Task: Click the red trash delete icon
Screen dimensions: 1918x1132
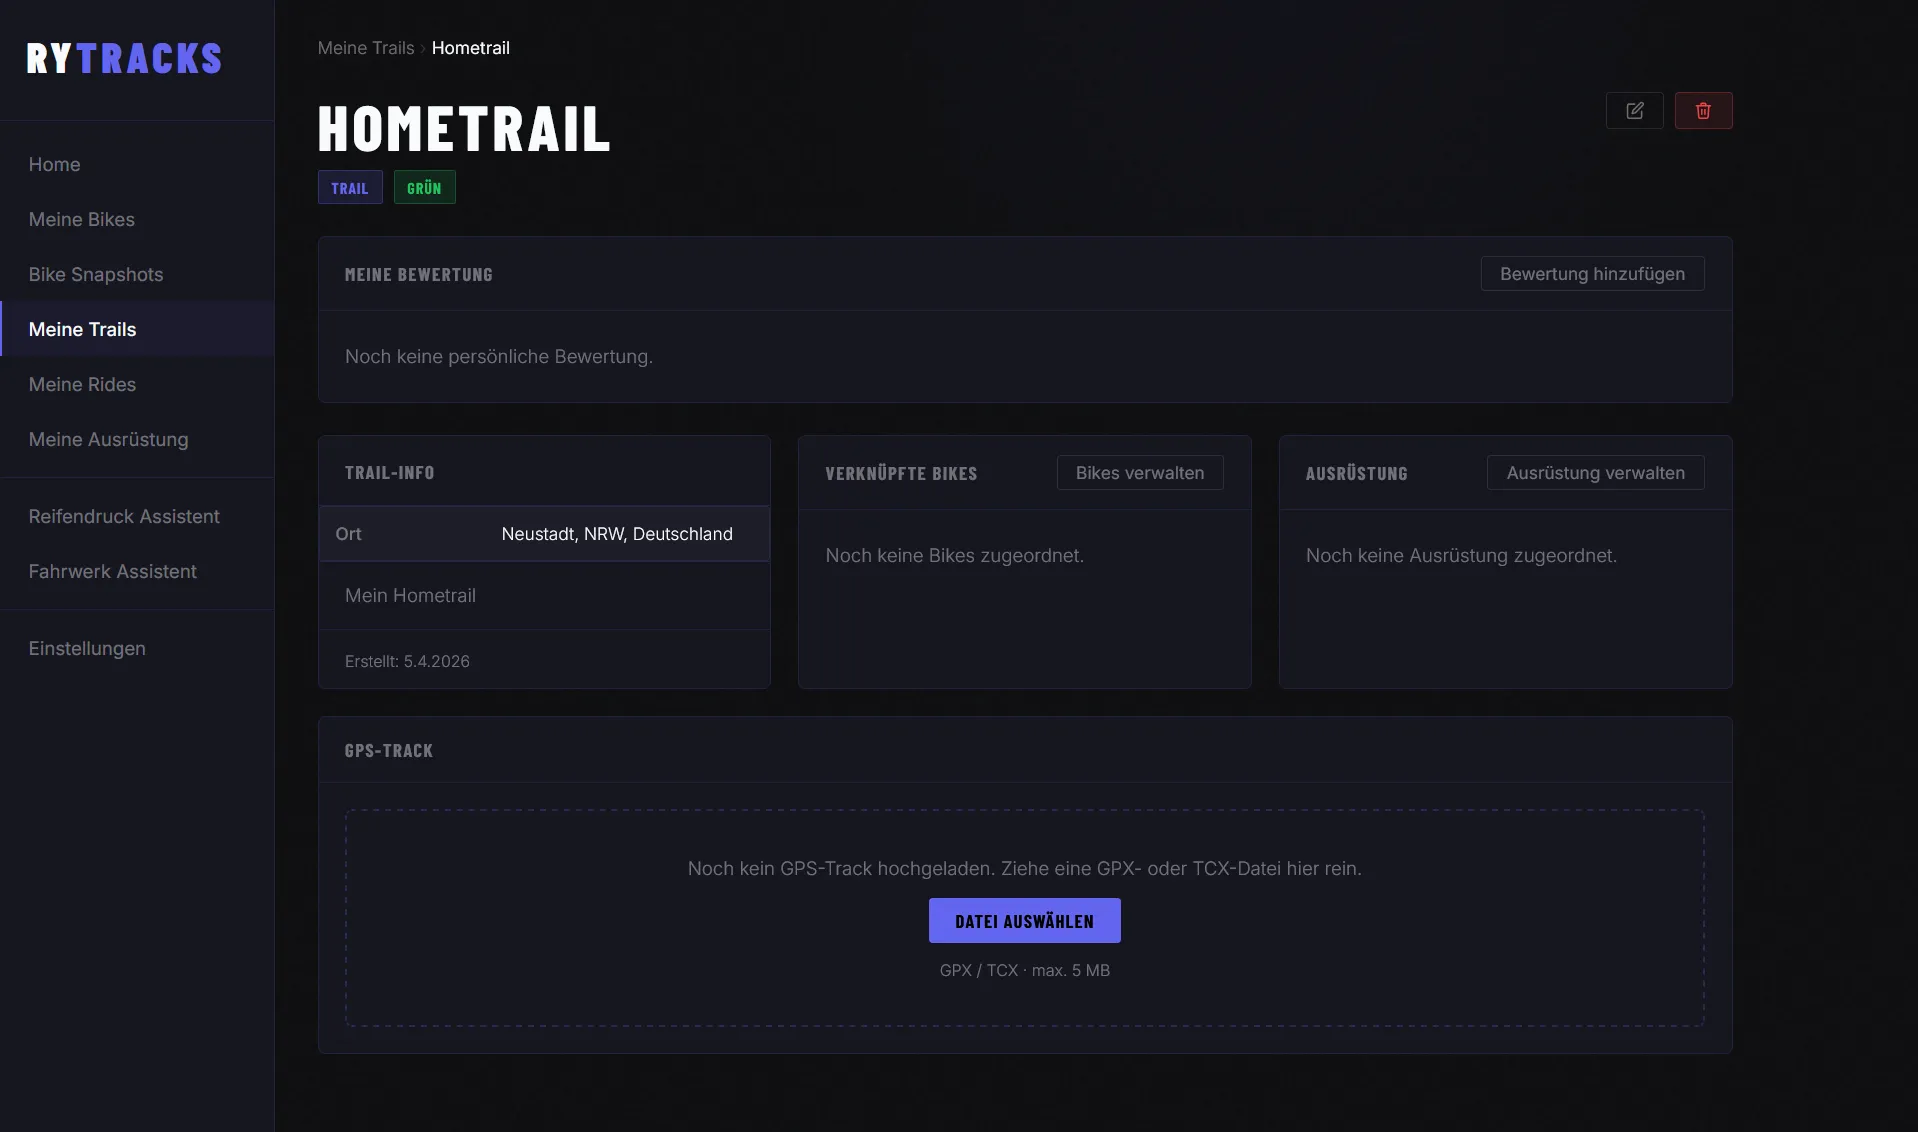Action: click(1703, 111)
